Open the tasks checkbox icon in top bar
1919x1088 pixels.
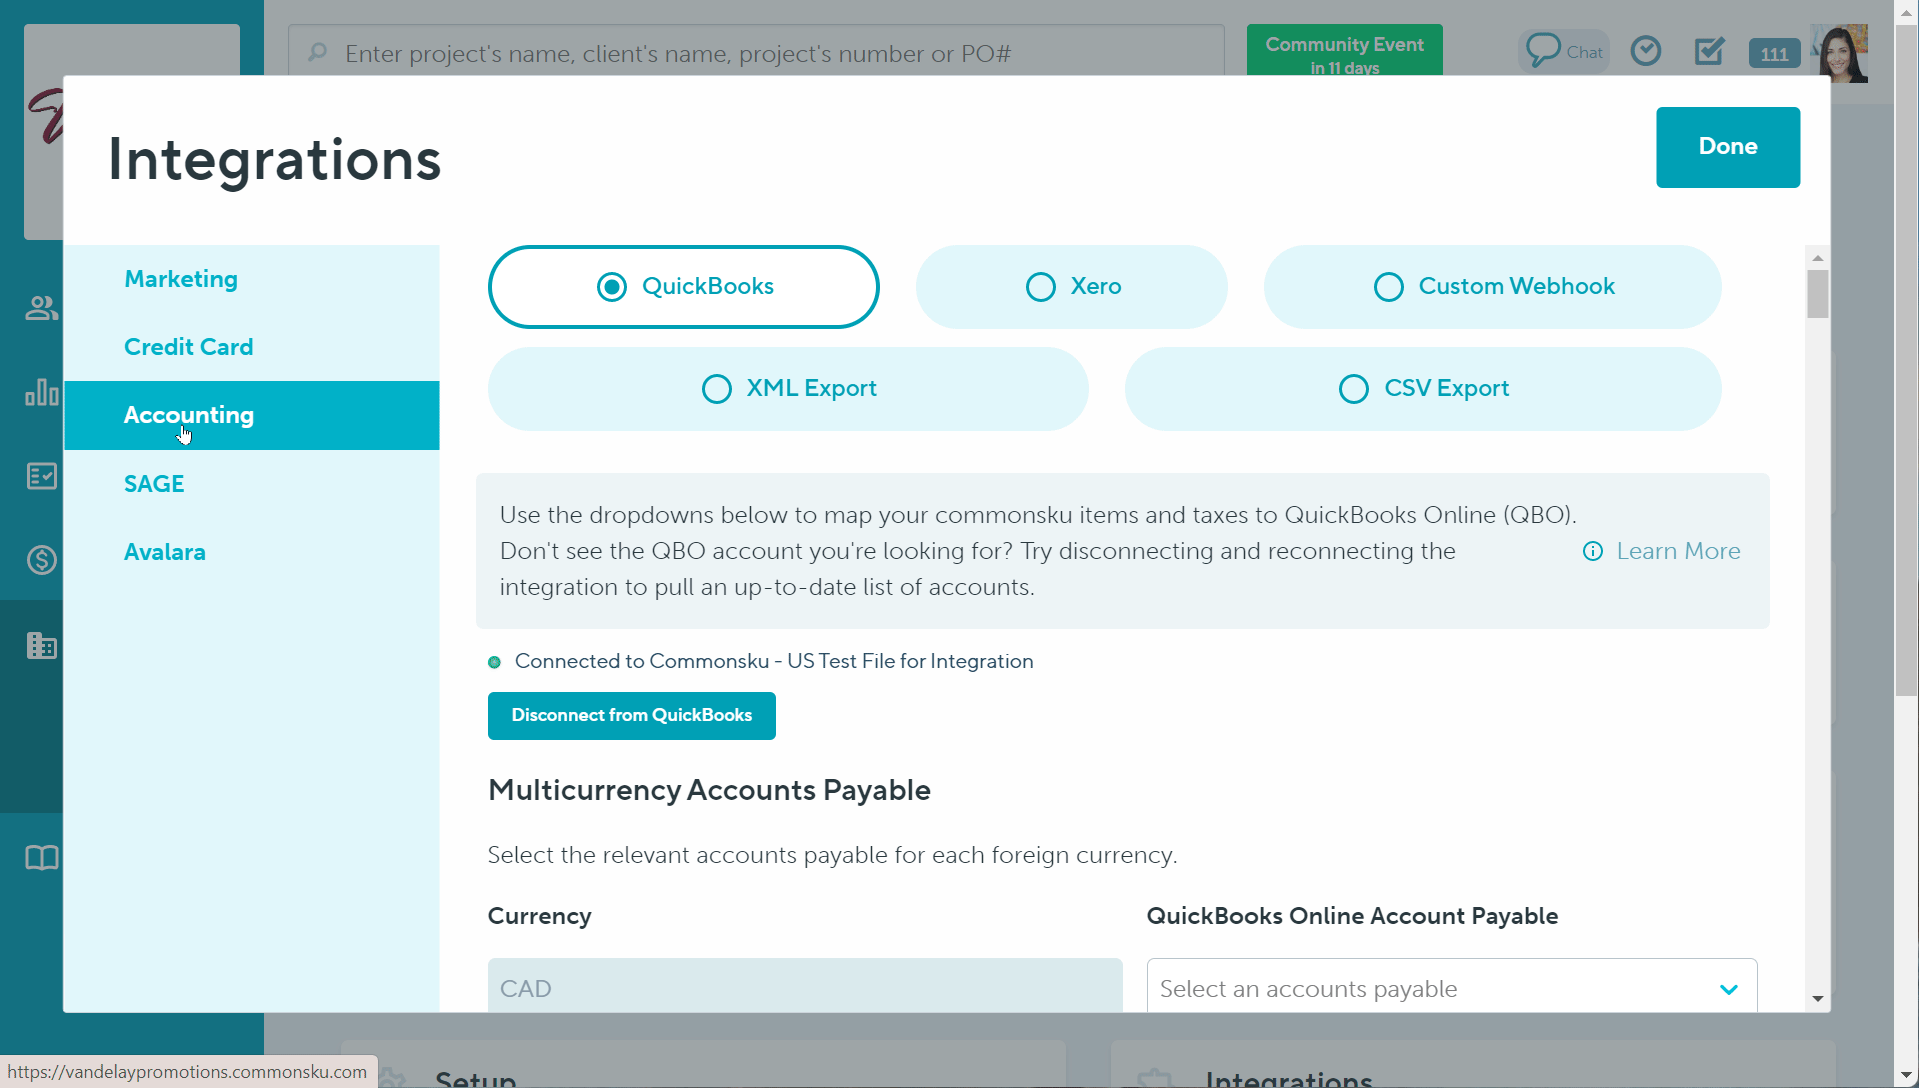tap(1708, 50)
